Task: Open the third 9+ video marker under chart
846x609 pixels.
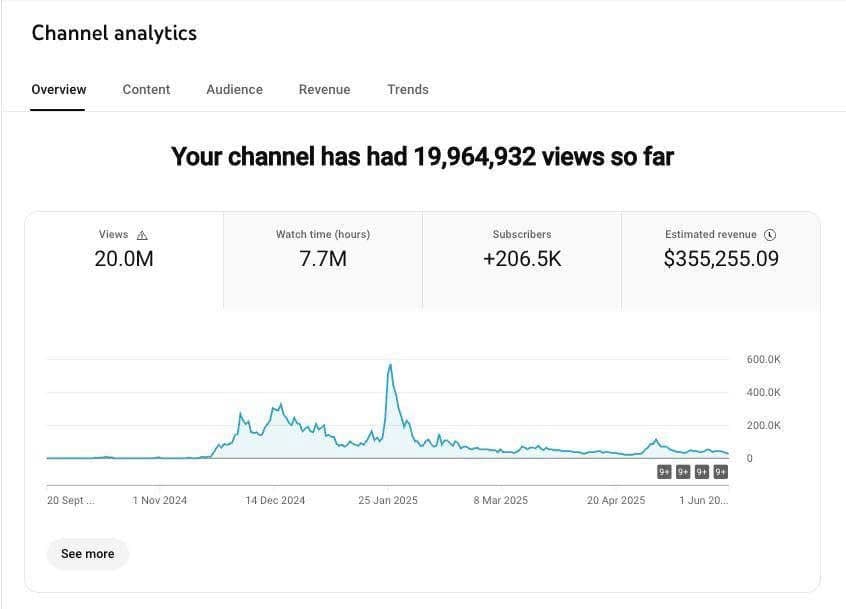Action: [x=702, y=472]
